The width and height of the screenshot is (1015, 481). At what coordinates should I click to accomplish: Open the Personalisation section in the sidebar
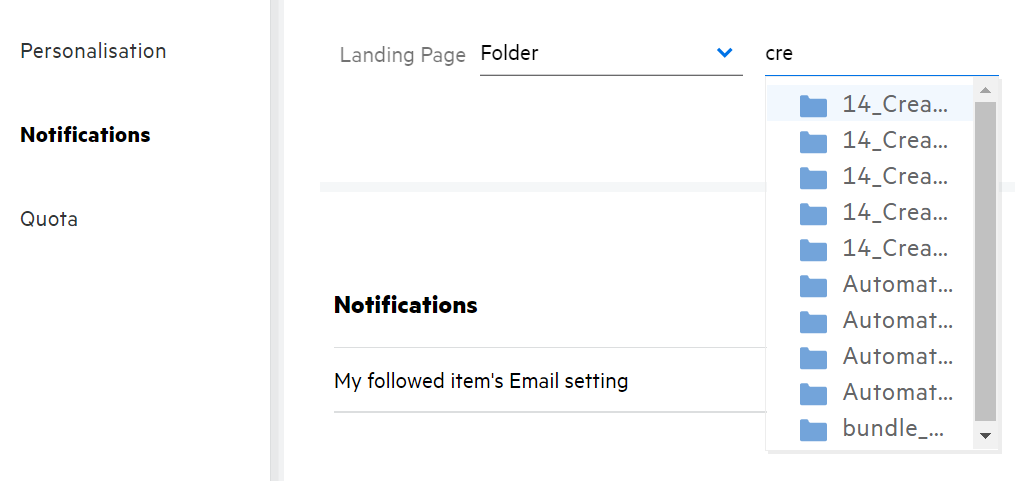(x=93, y=50)
